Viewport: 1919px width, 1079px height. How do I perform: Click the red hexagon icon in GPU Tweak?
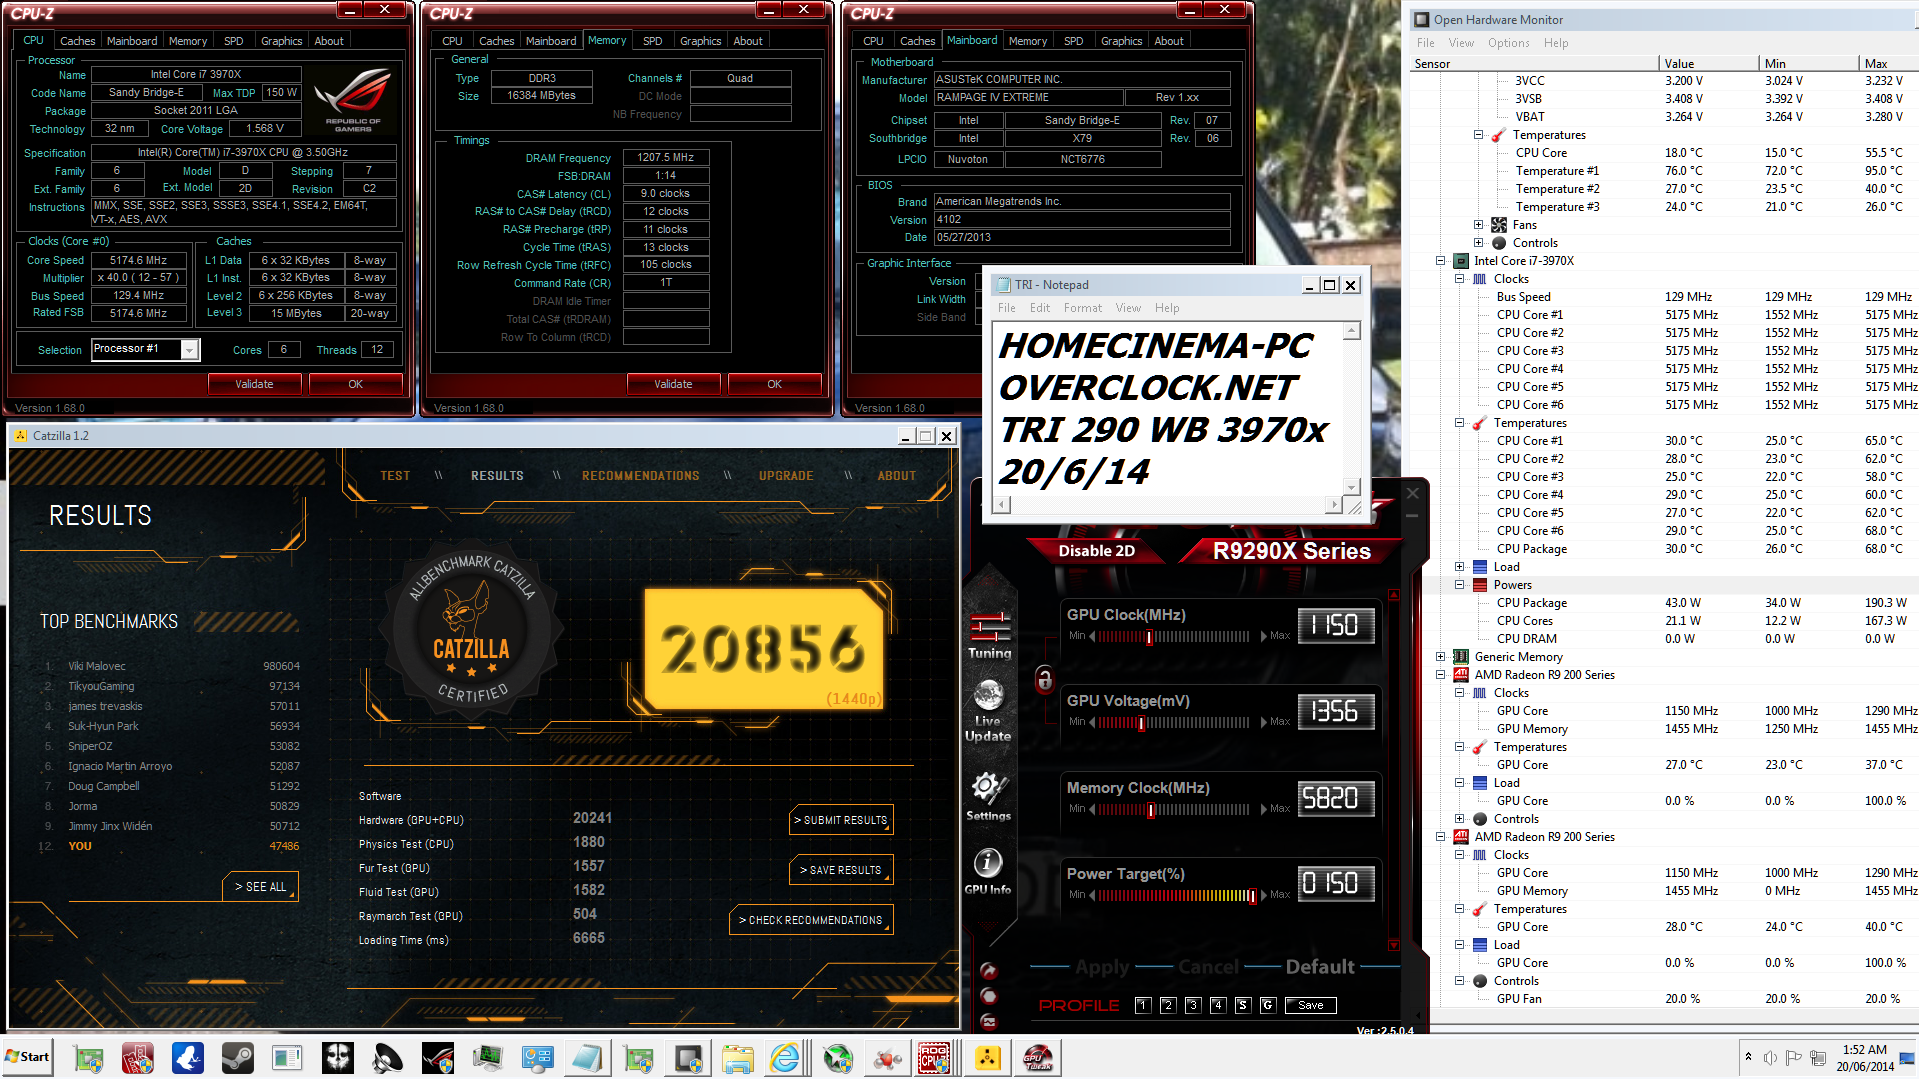coord(988,996)
